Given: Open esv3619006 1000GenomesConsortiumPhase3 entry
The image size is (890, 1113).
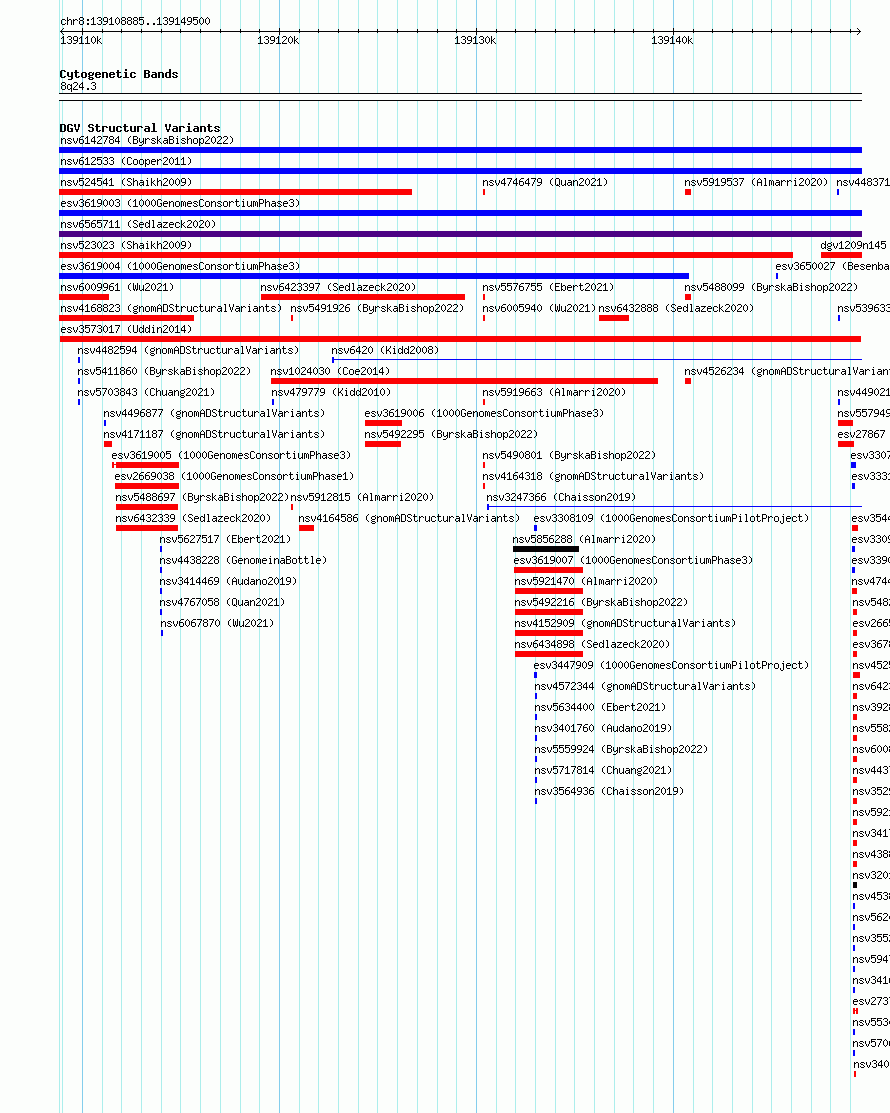Looking at the screenshot, I should click(x=484, y=413).
